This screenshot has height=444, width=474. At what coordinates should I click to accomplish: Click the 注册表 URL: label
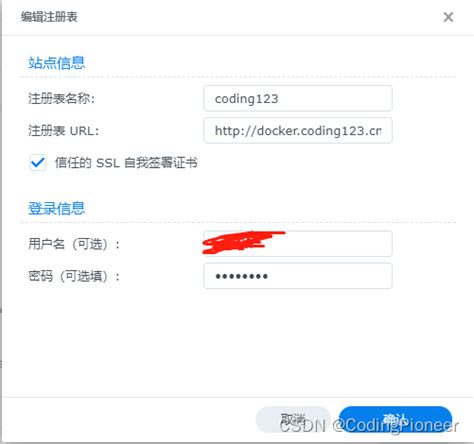(x=63, y=131)
